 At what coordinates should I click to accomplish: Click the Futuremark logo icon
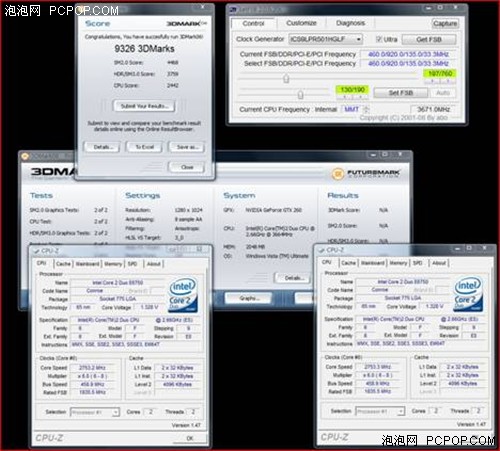(338, 174)
